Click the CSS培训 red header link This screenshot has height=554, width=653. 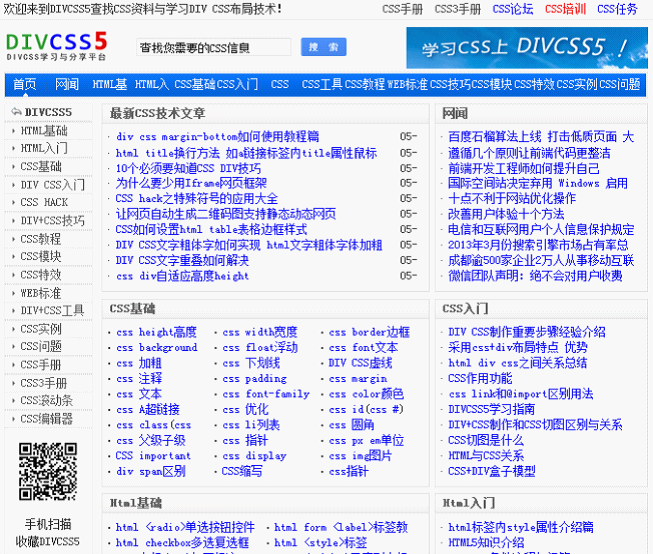565,9
